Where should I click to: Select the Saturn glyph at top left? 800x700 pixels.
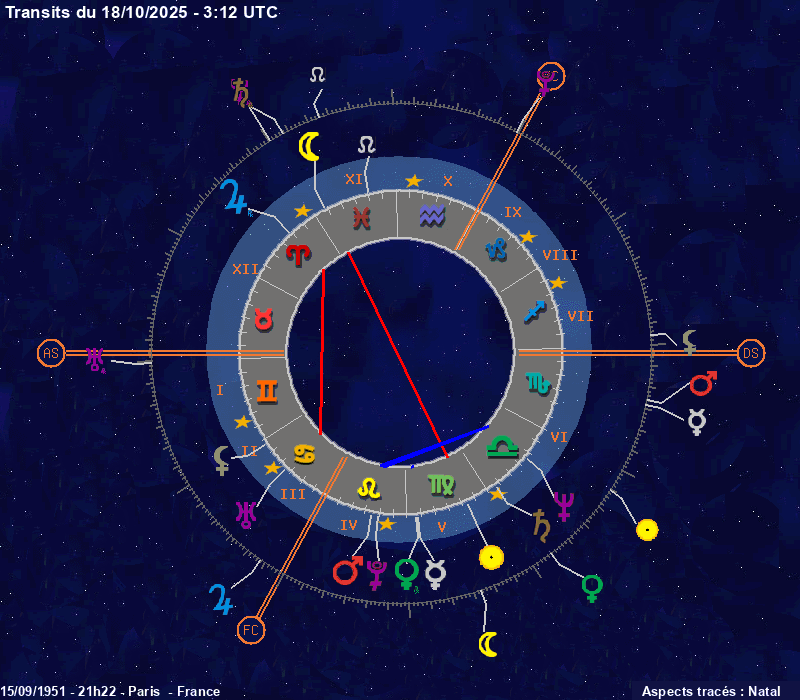click(x=240, y=92)
